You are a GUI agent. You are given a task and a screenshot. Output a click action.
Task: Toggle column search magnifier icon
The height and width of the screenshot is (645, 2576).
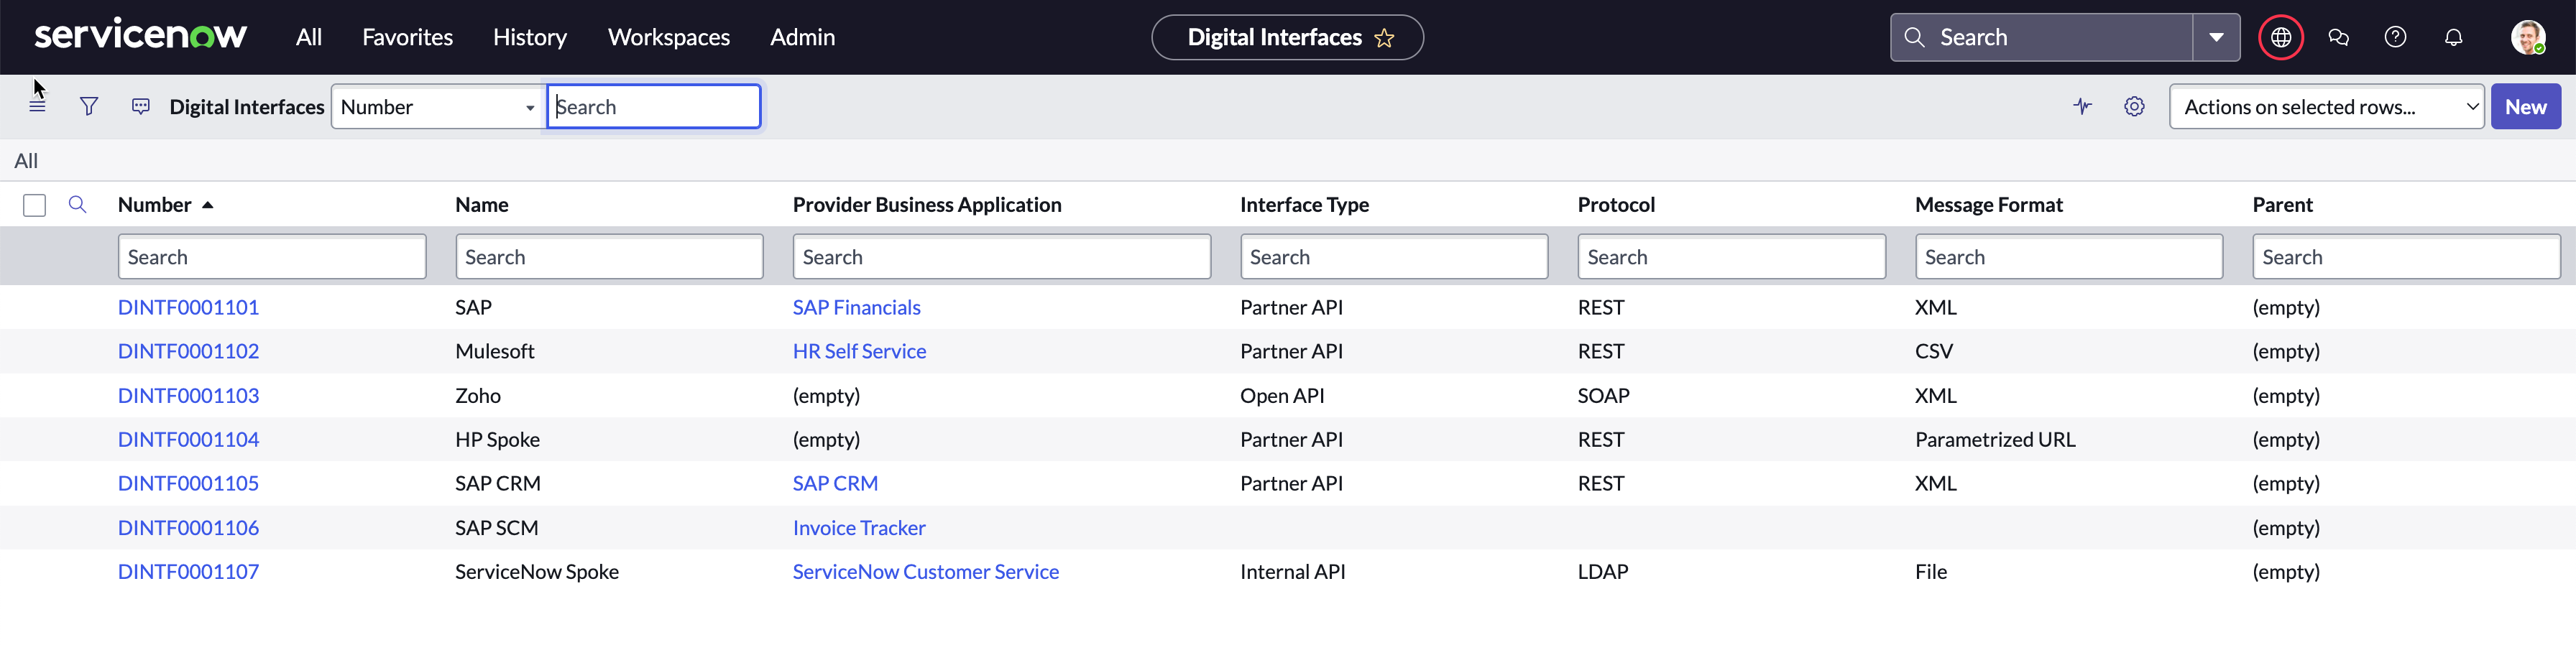[77, 204]
